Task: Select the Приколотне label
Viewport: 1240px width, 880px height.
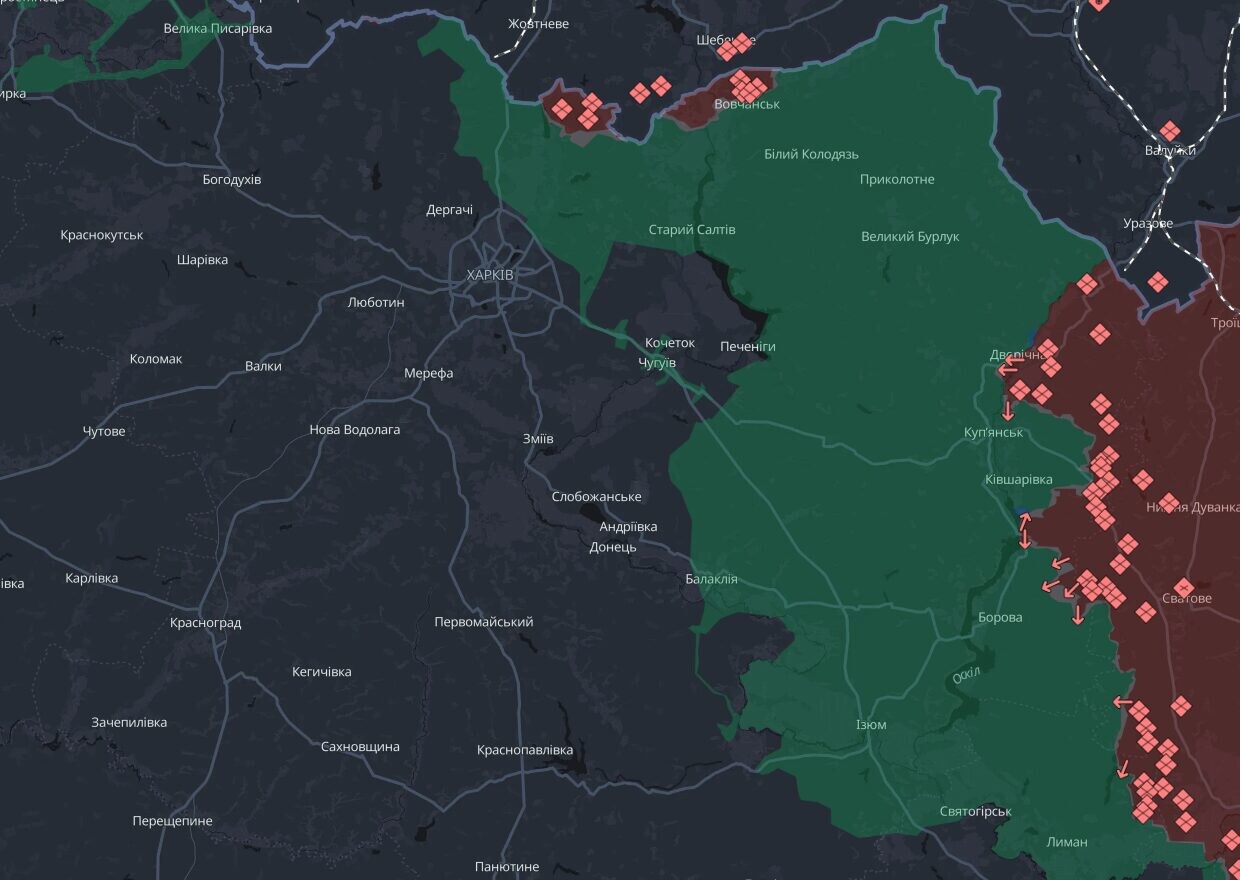Action: tap(897, 179)
